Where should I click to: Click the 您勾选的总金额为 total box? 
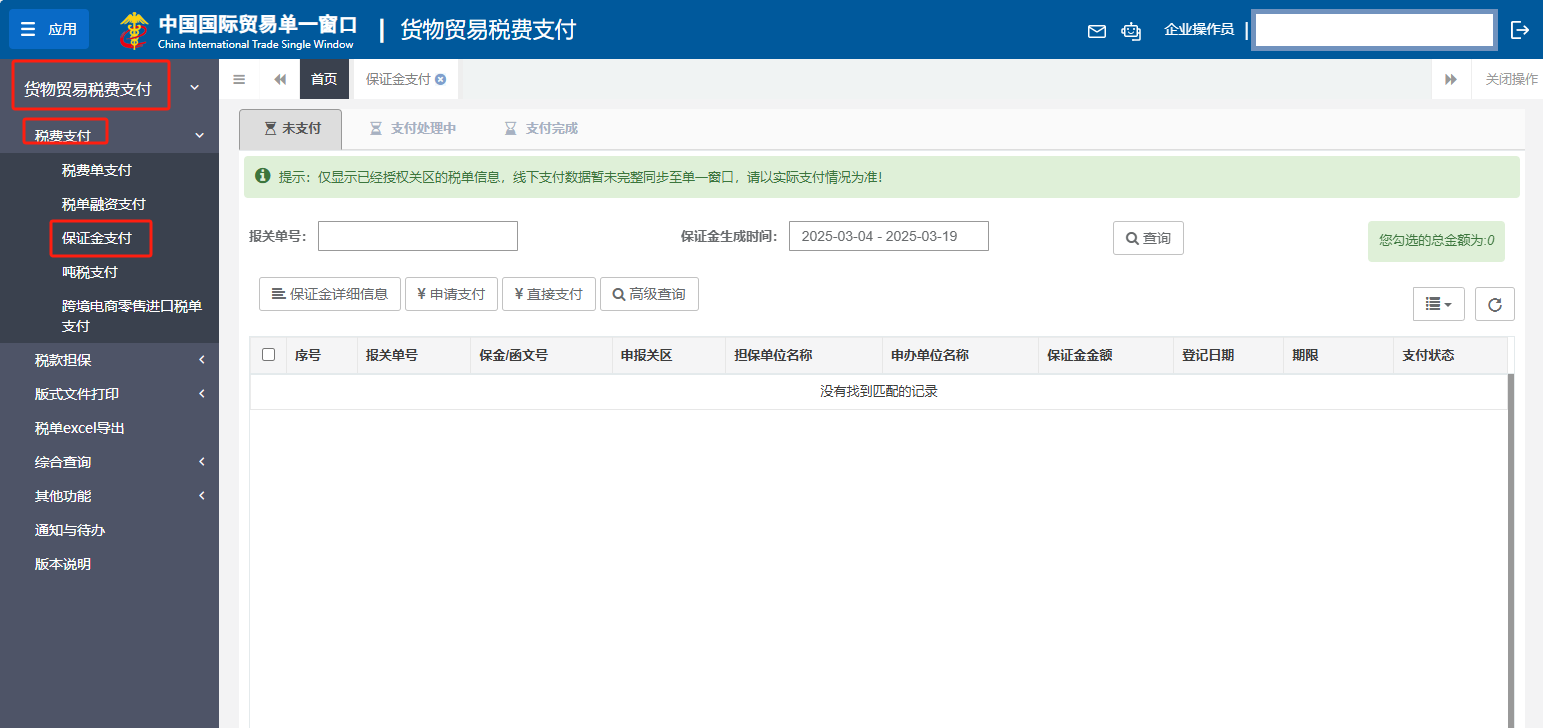(1436, 241)
